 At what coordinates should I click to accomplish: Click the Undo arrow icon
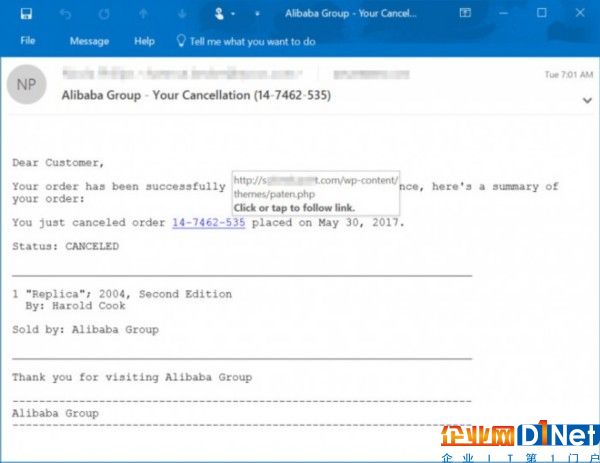coord(65,14)
